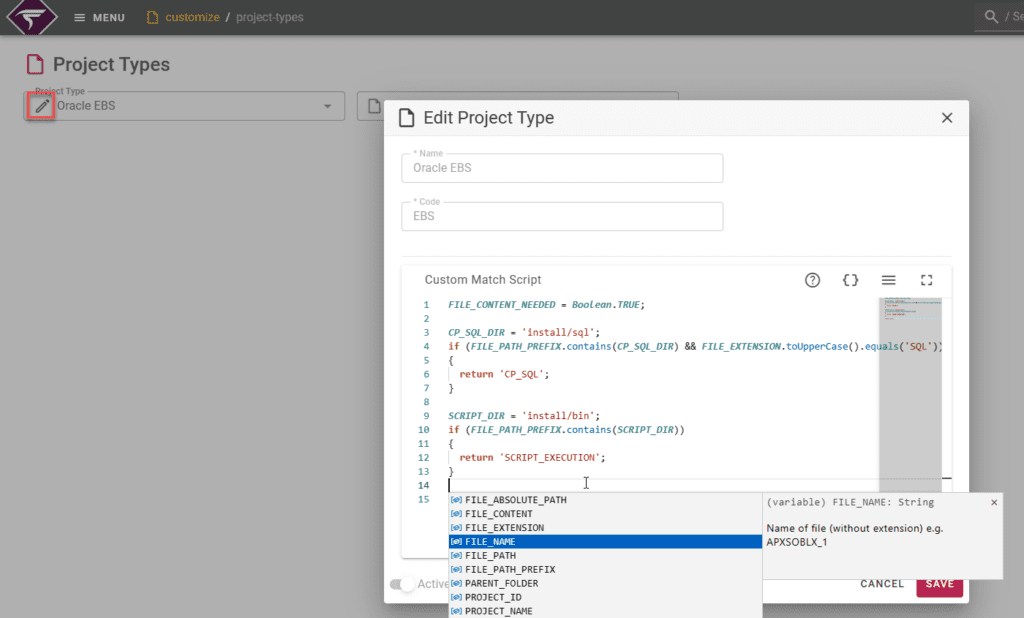This screenshot has height=618, width=1024.
Task: Click the curly braces variables icon
Action: click(850, 280)
